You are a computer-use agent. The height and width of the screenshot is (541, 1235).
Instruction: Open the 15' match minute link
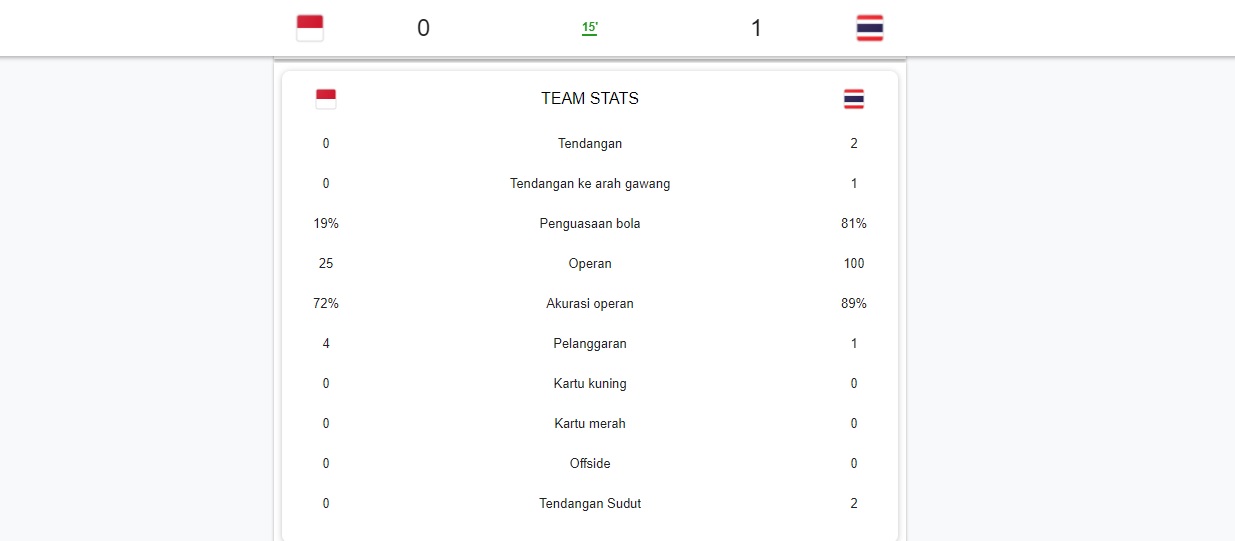tap(590, 28)
